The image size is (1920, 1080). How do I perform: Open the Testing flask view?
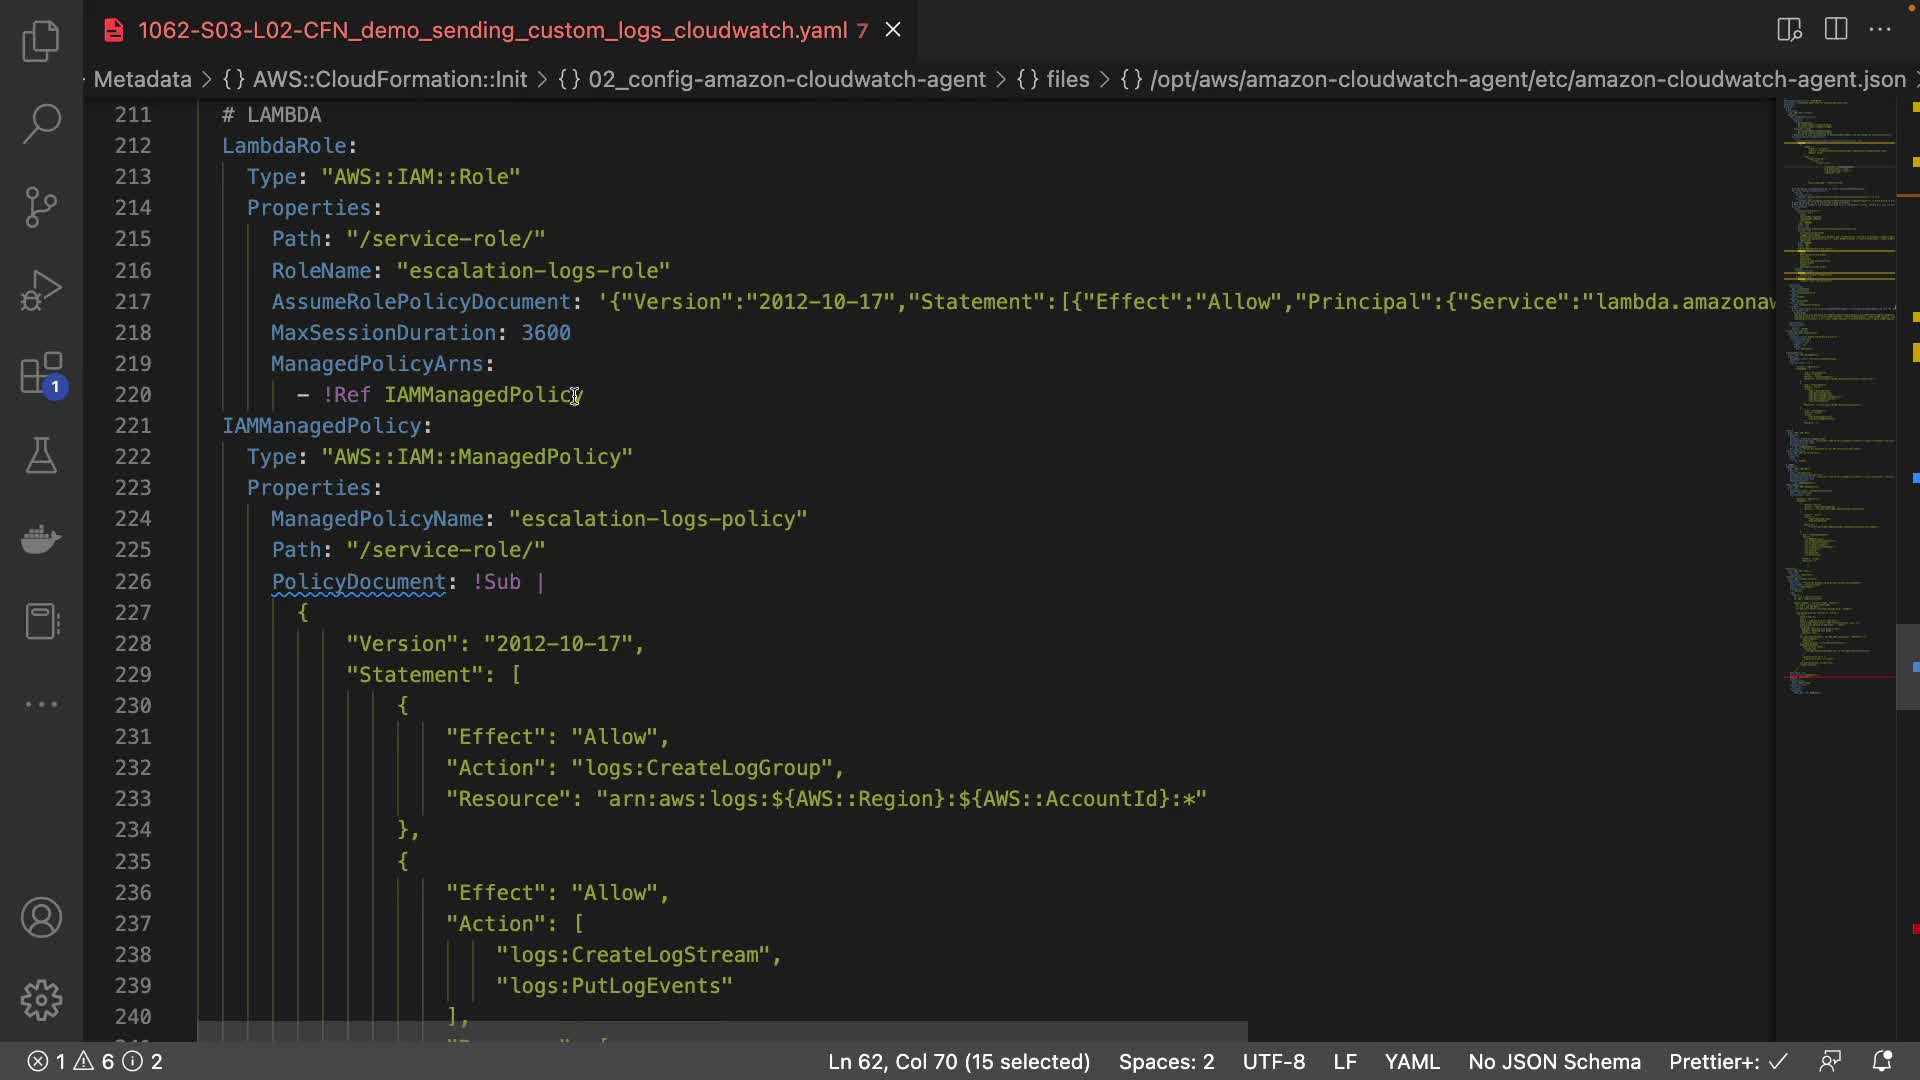point(41,456)
